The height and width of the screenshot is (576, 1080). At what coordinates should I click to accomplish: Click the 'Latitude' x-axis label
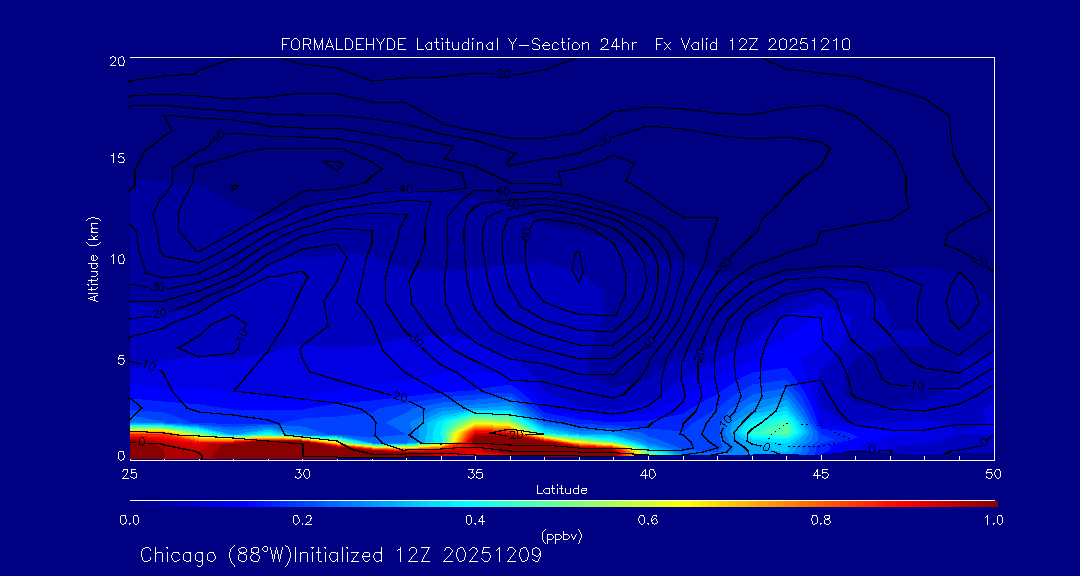click(562, 491)
